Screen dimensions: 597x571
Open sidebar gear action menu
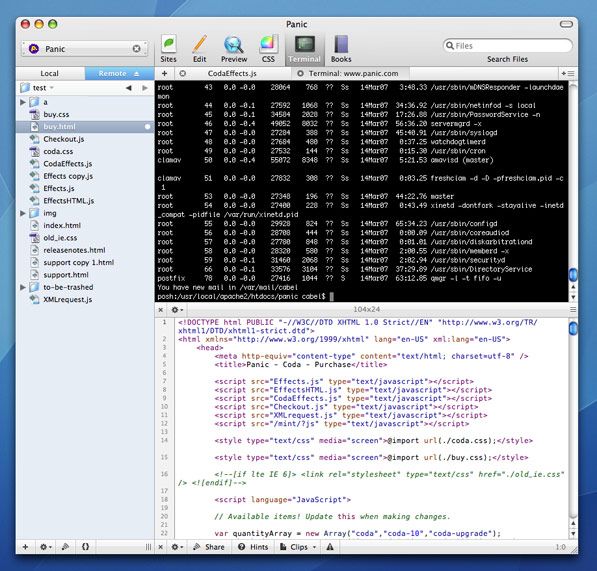pos(46,547)
